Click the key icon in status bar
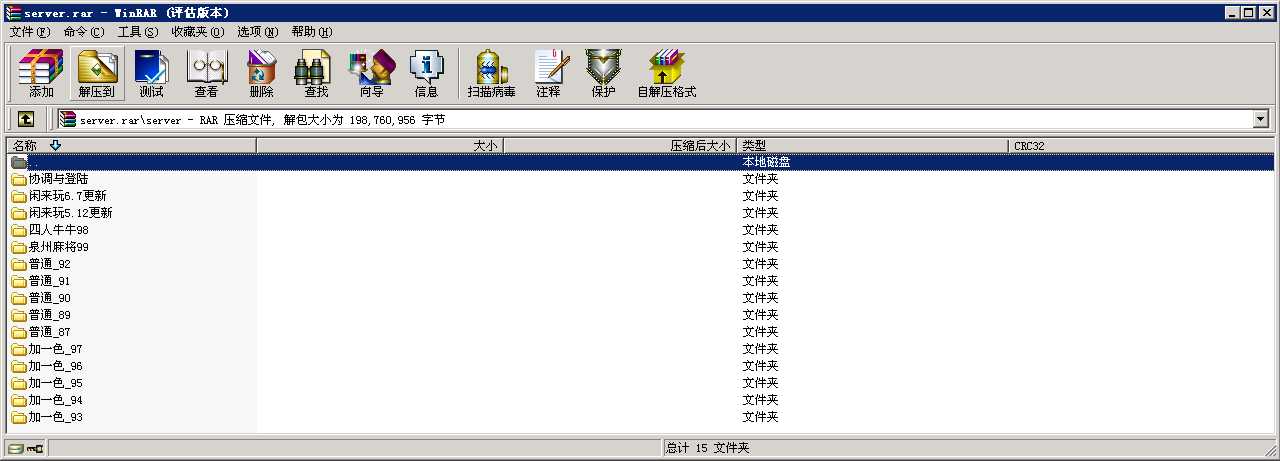1280x461 pixels. coord(34,448)
